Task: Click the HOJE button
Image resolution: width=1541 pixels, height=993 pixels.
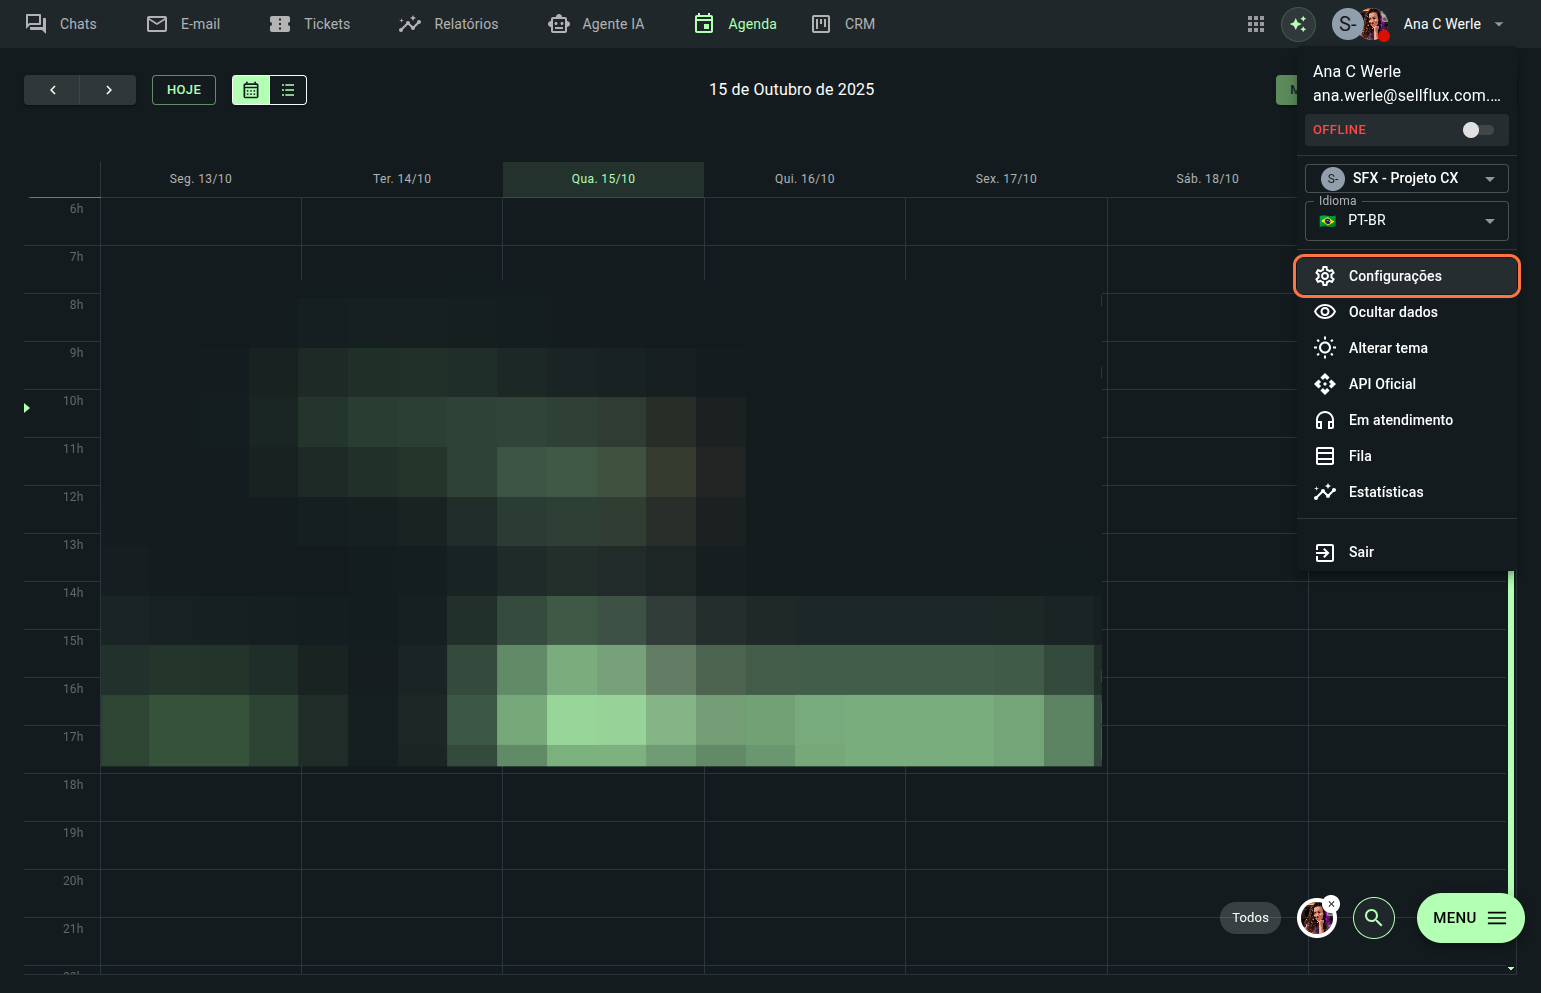Action: (x=184, y=90)
